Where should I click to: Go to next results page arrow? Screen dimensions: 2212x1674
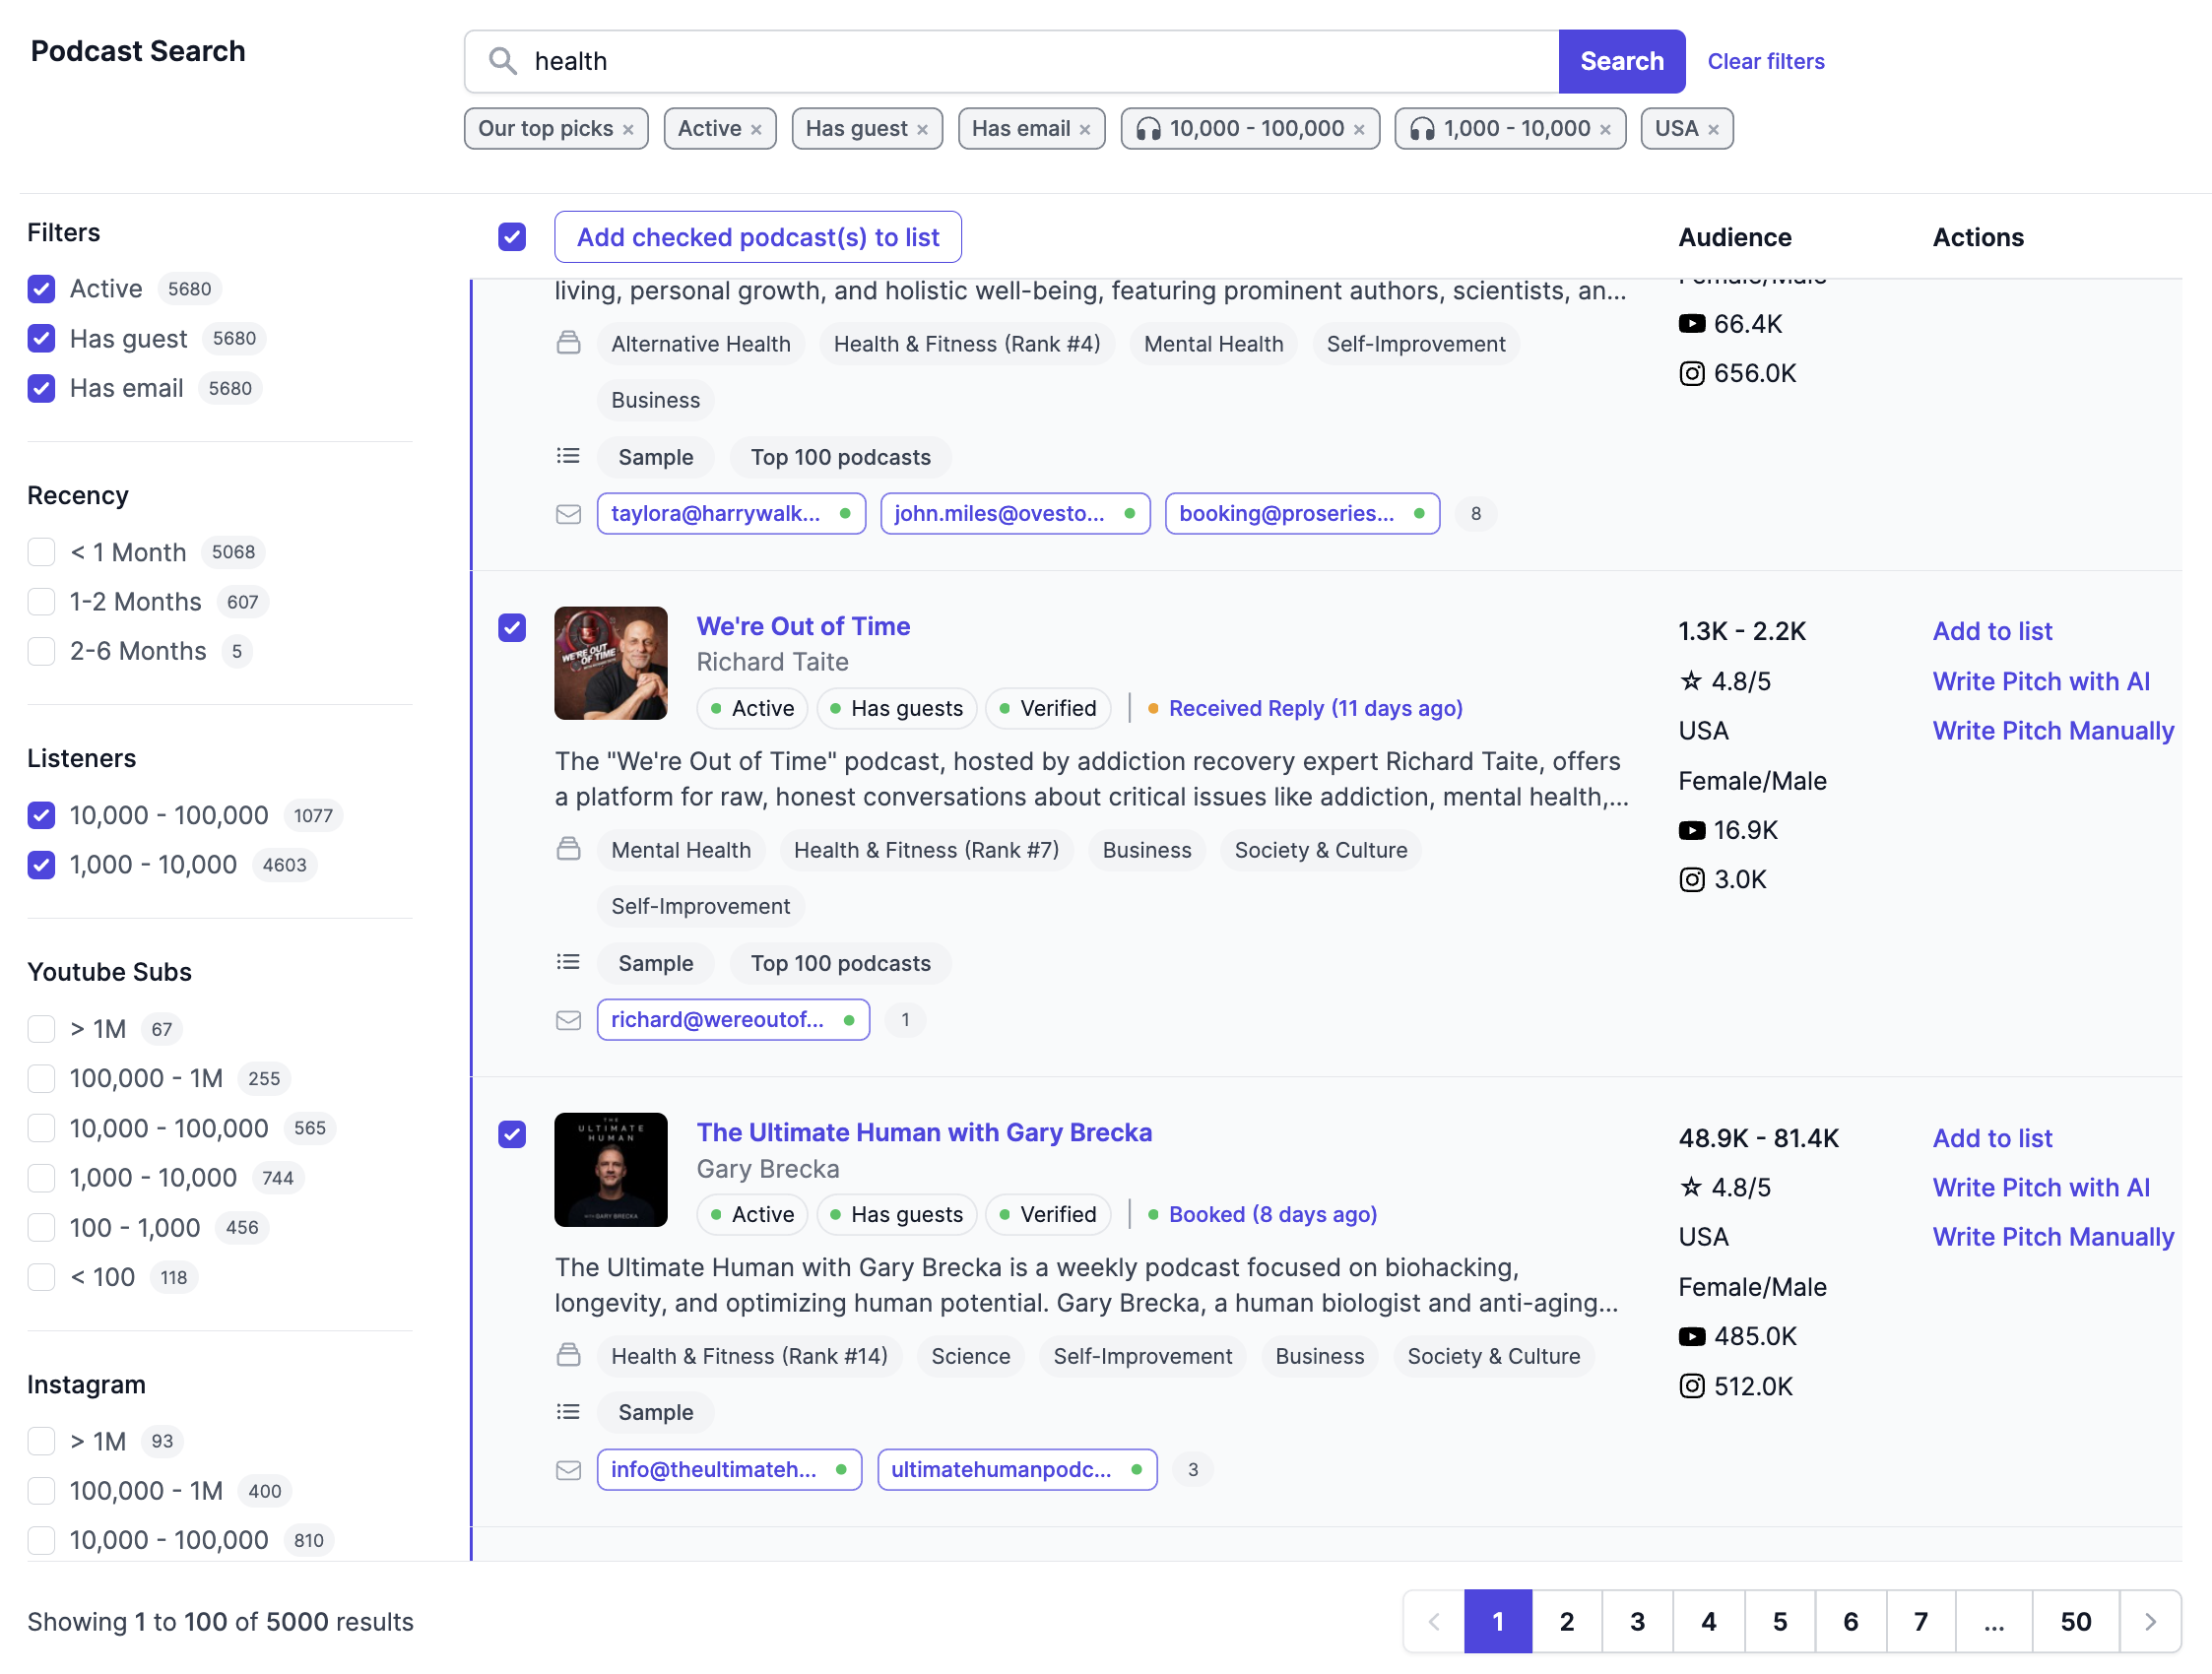[2150, 1622]
